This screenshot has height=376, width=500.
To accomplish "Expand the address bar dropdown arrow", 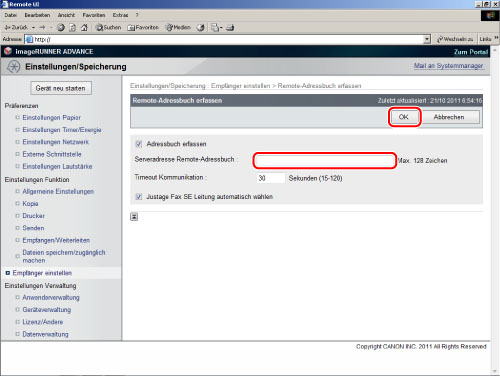I will pyautogui.click(x=427, y=39).
